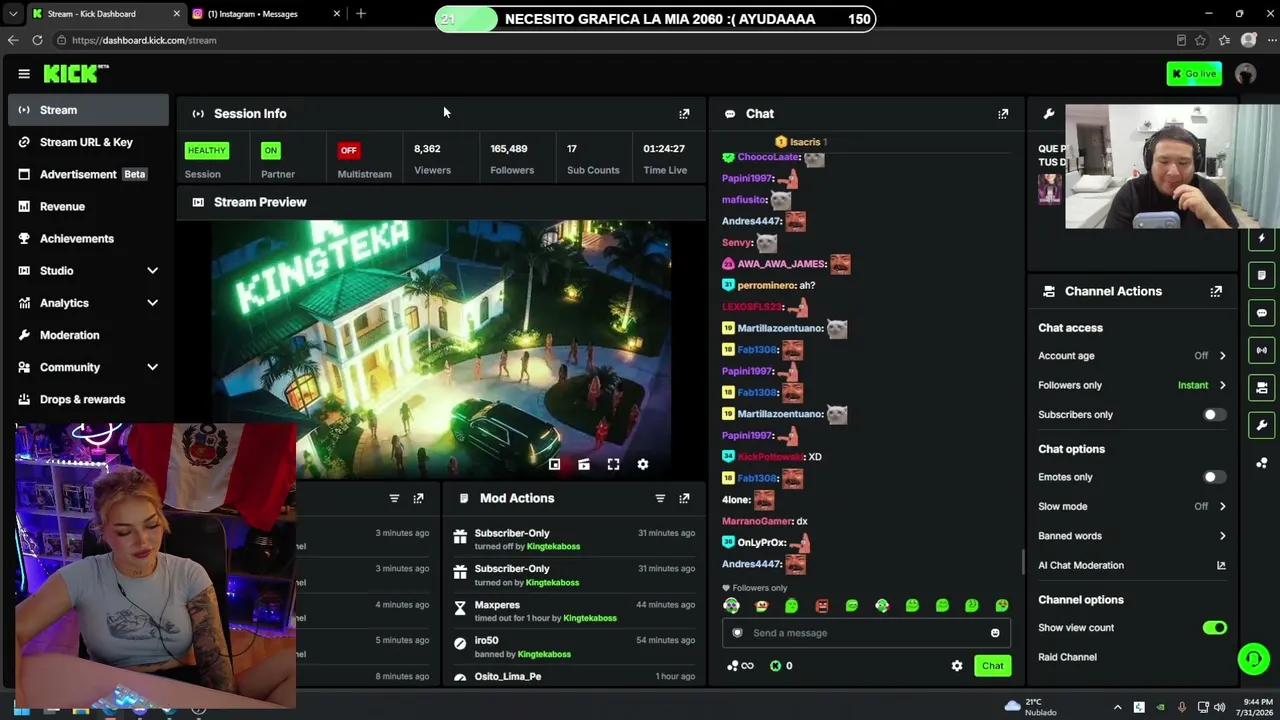
Task: Open Moderation in the sidebar
Action: pos(88,335)
